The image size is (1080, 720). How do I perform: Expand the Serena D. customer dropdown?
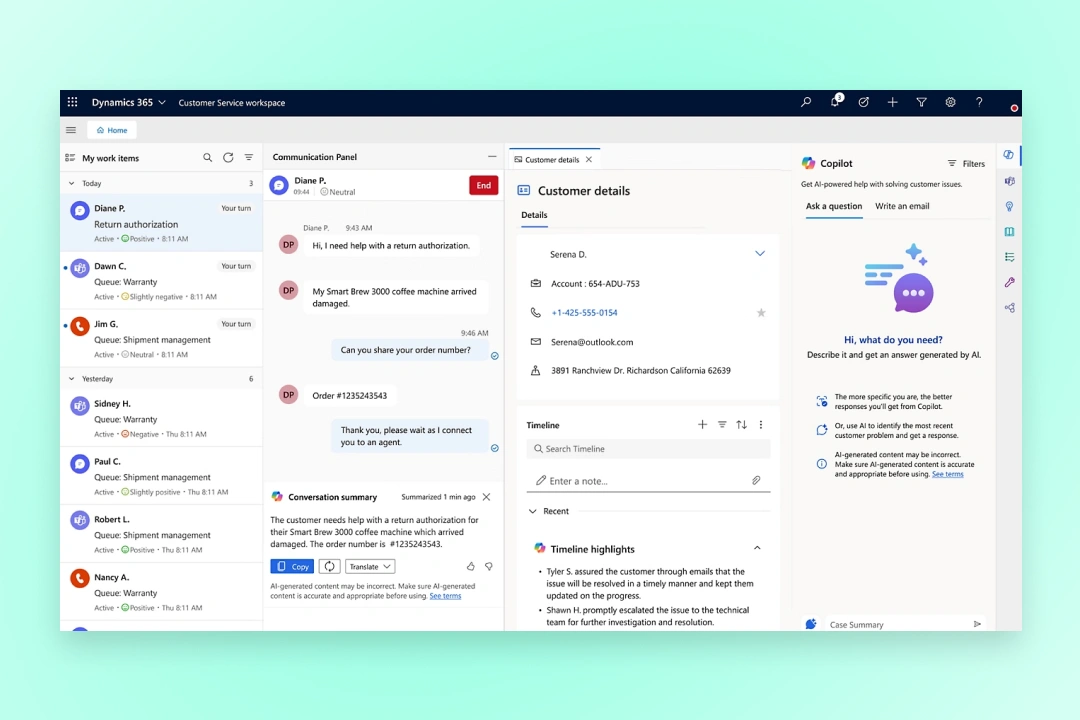tap(760, 254)
